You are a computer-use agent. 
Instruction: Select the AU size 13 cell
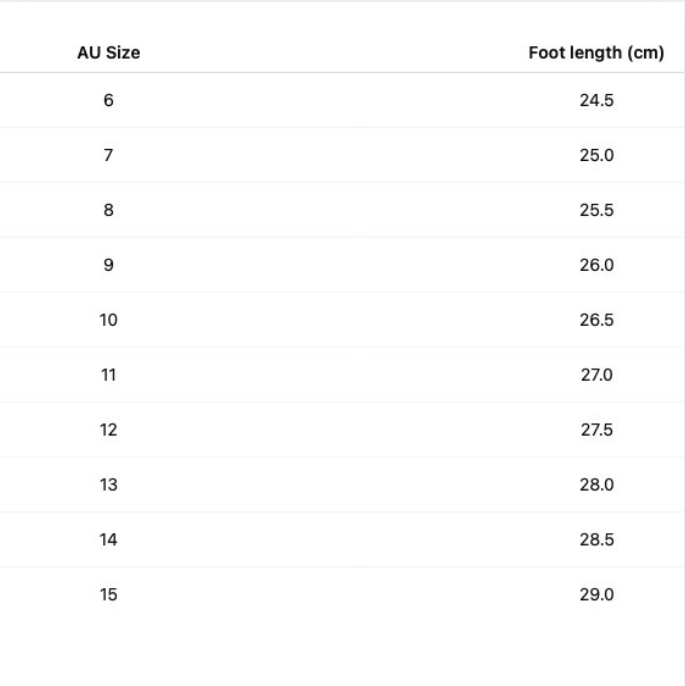tap(108, 485)
